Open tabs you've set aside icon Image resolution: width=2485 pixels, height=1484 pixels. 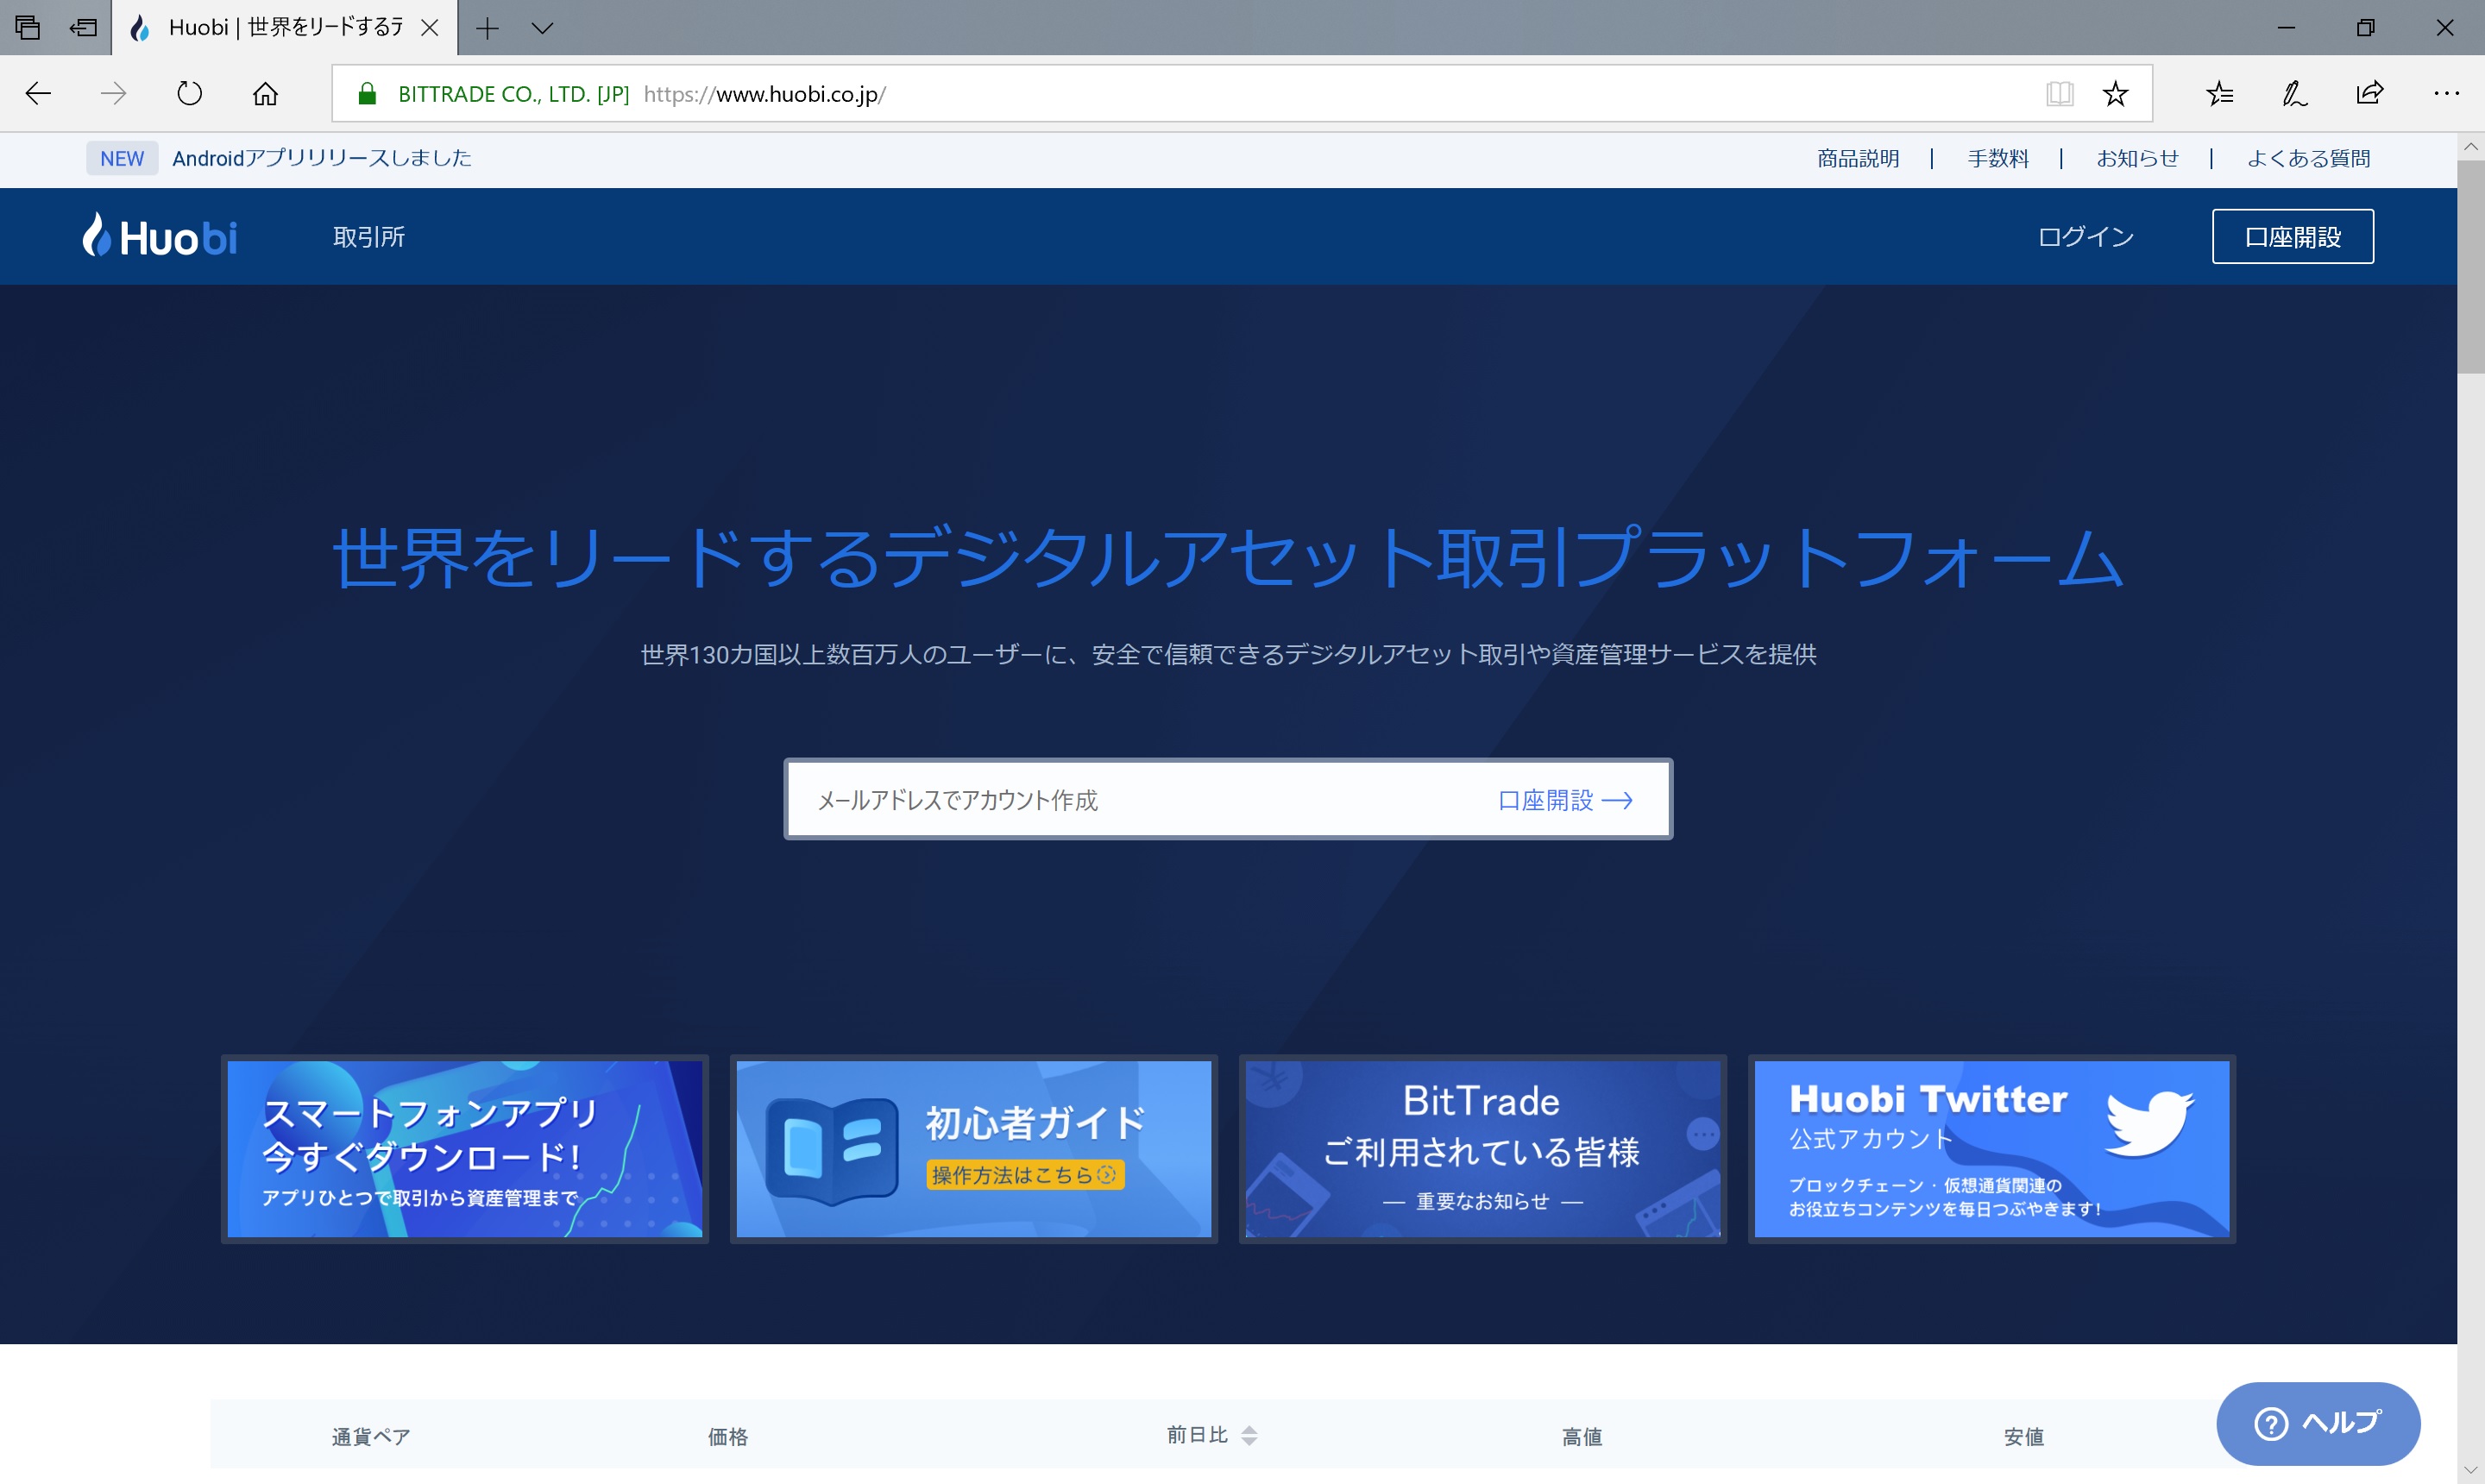pyautogui.click(x=28, y=28)
